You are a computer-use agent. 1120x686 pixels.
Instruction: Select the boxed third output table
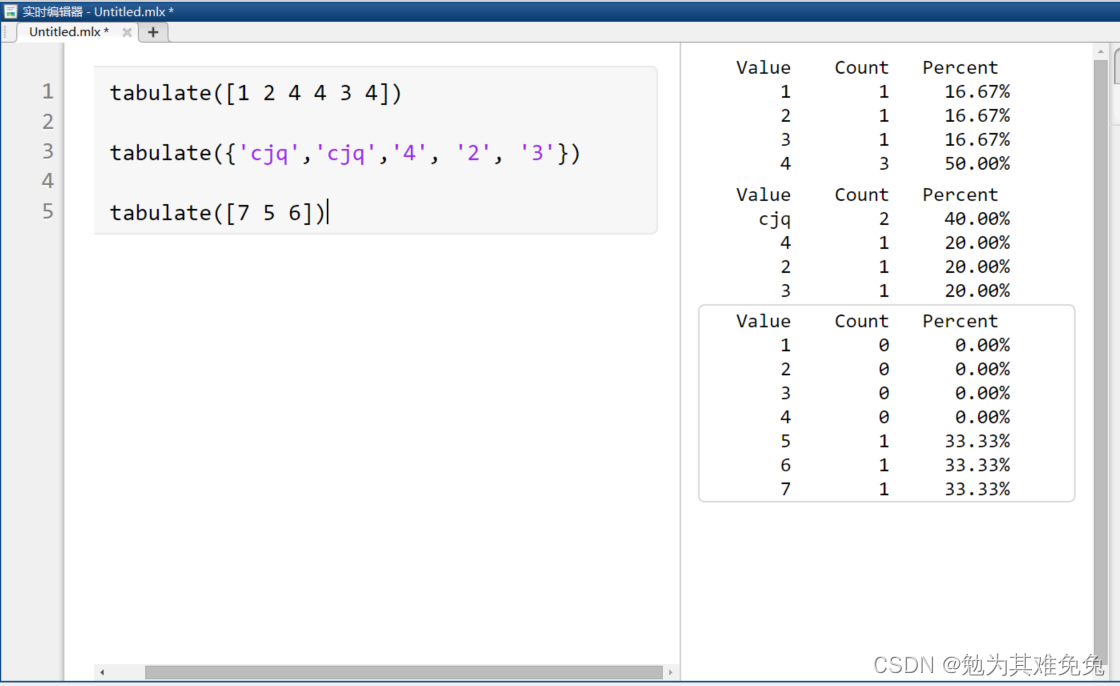coord(886,404)
